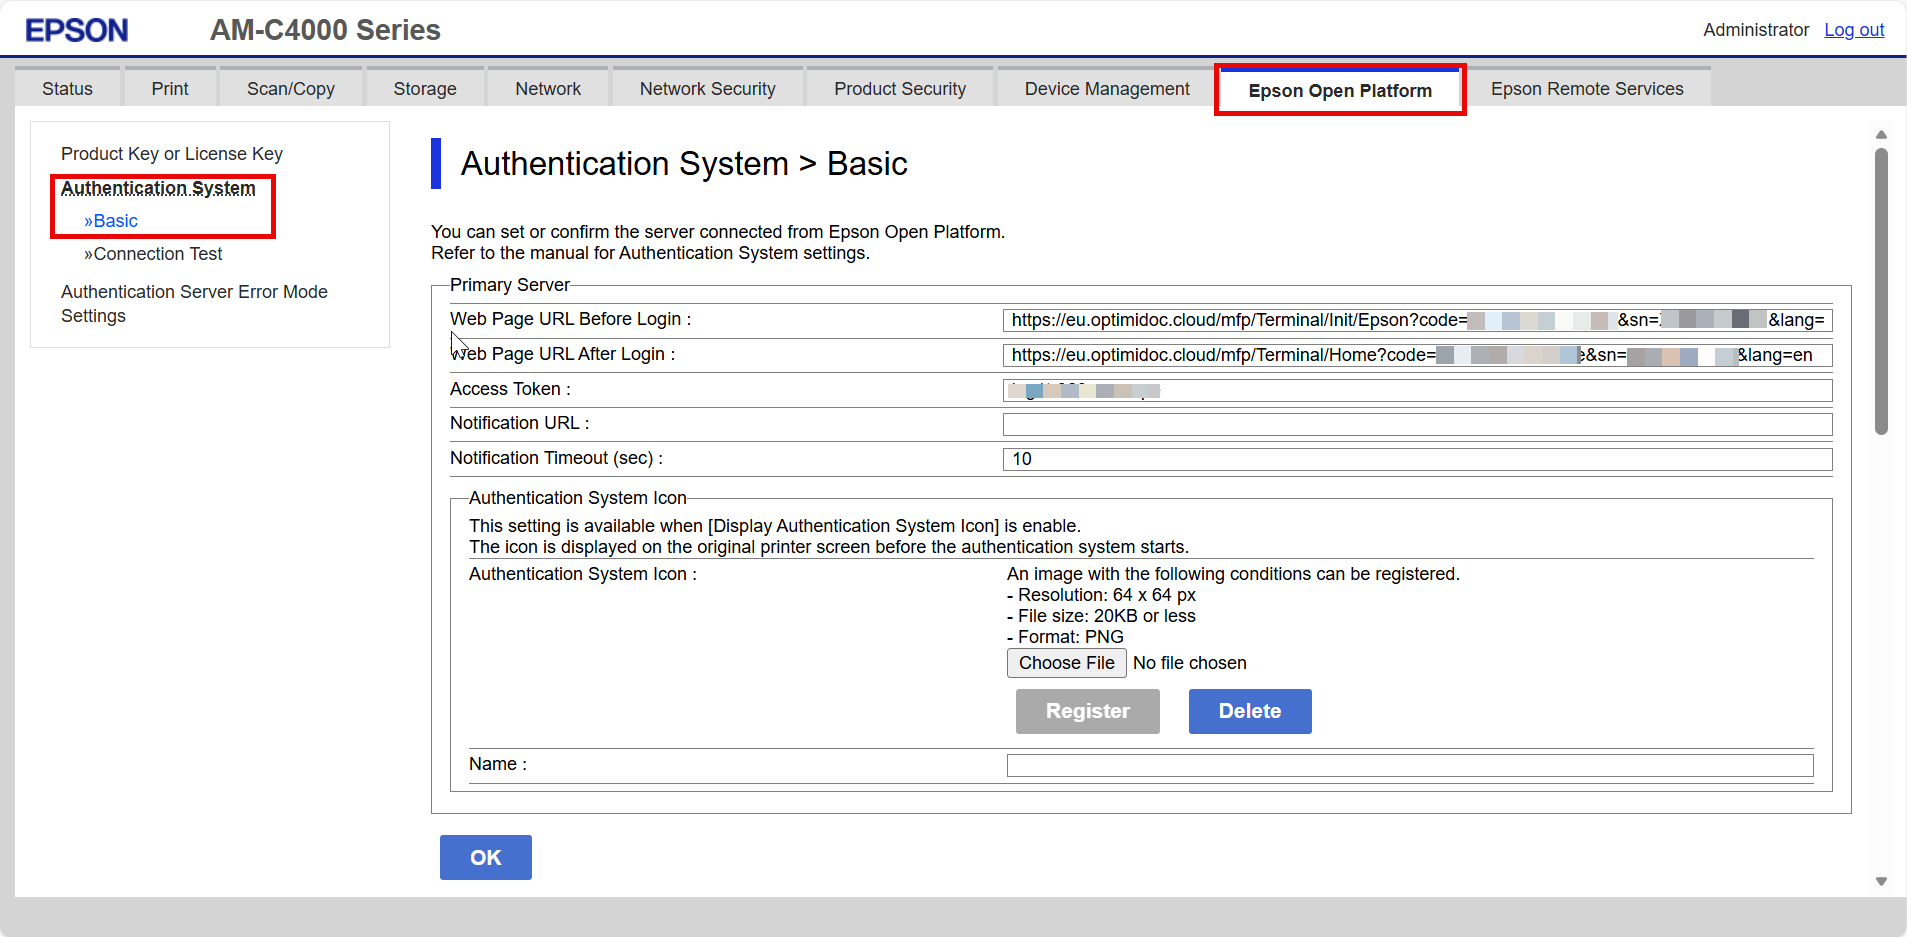The image size is (1907, 937).
Task: Open Product Key or License Key page
Action: pos(171,154)
